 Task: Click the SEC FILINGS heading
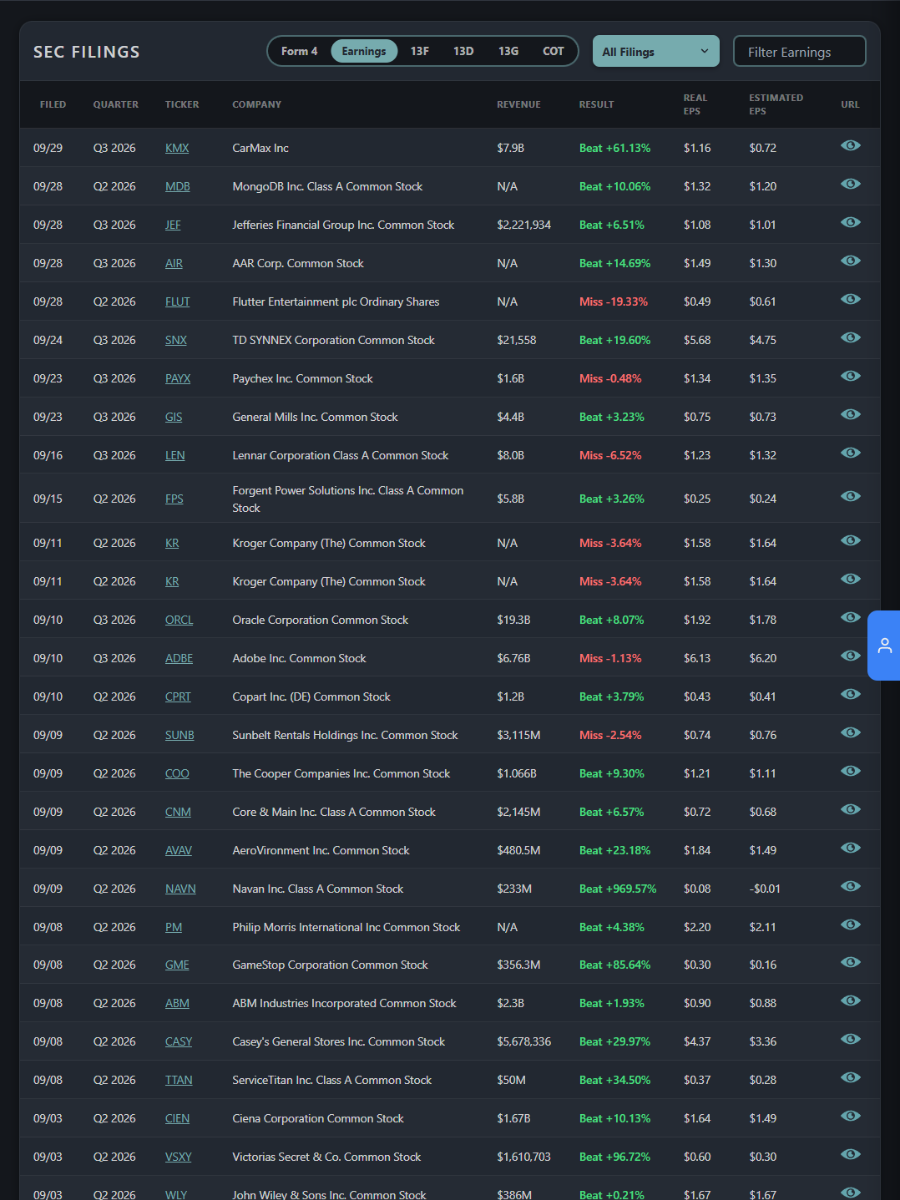coord(87,52)
